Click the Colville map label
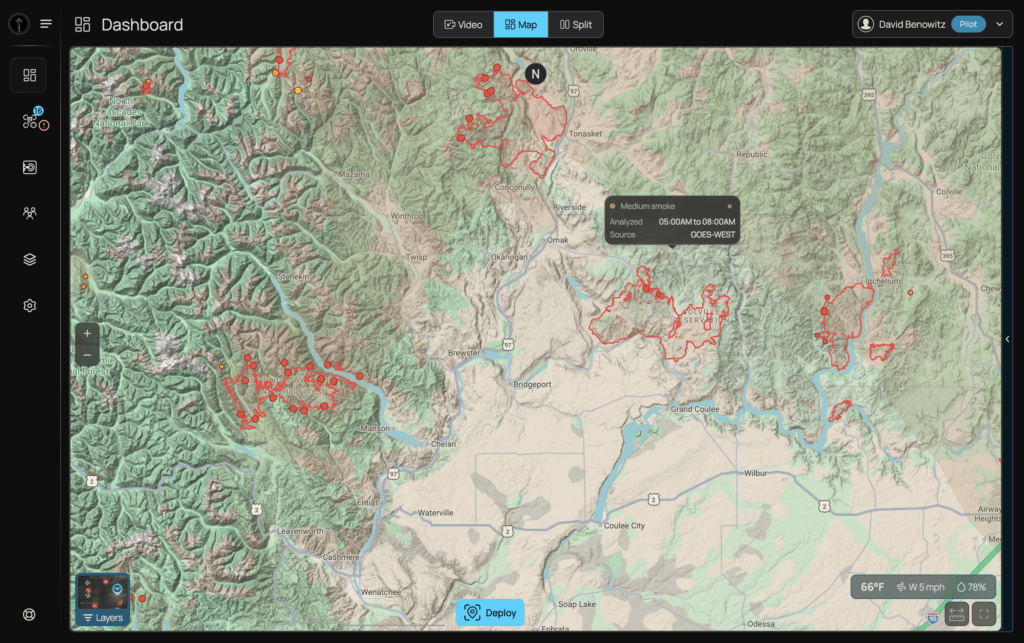 [x=950, y=192]
